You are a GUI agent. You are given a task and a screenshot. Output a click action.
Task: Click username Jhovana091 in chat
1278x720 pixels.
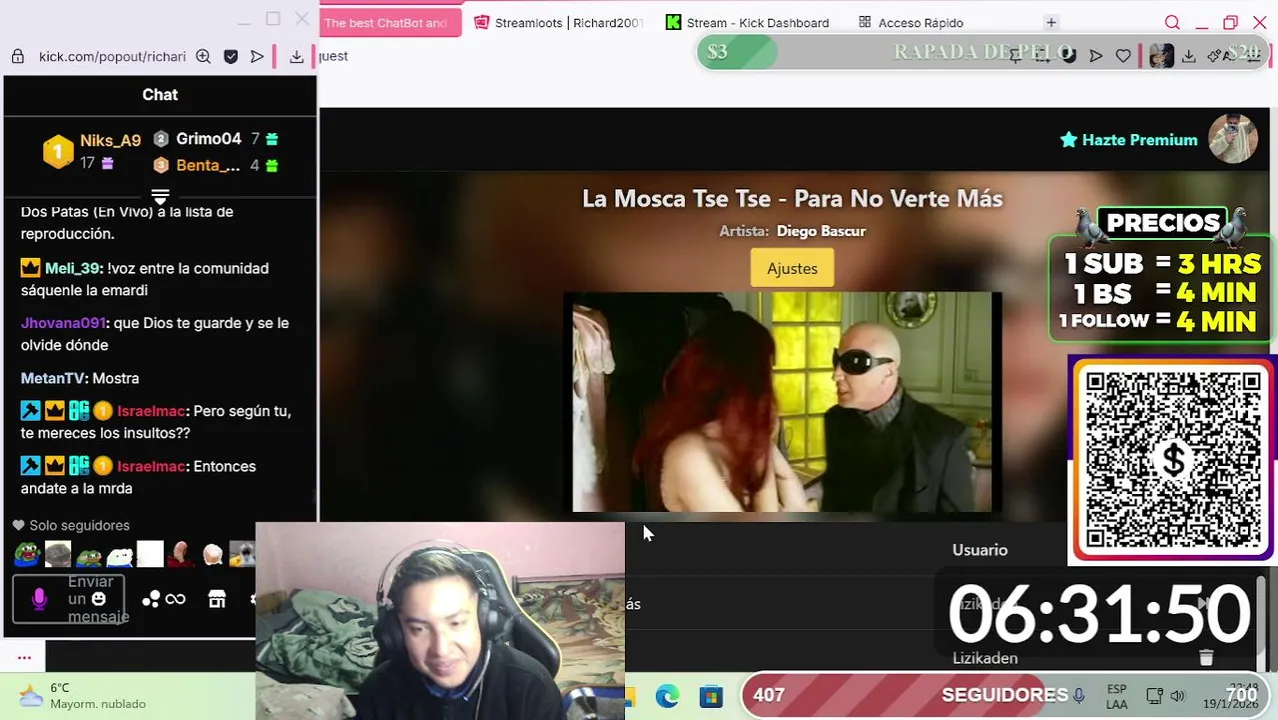click(x=63, y=323)
